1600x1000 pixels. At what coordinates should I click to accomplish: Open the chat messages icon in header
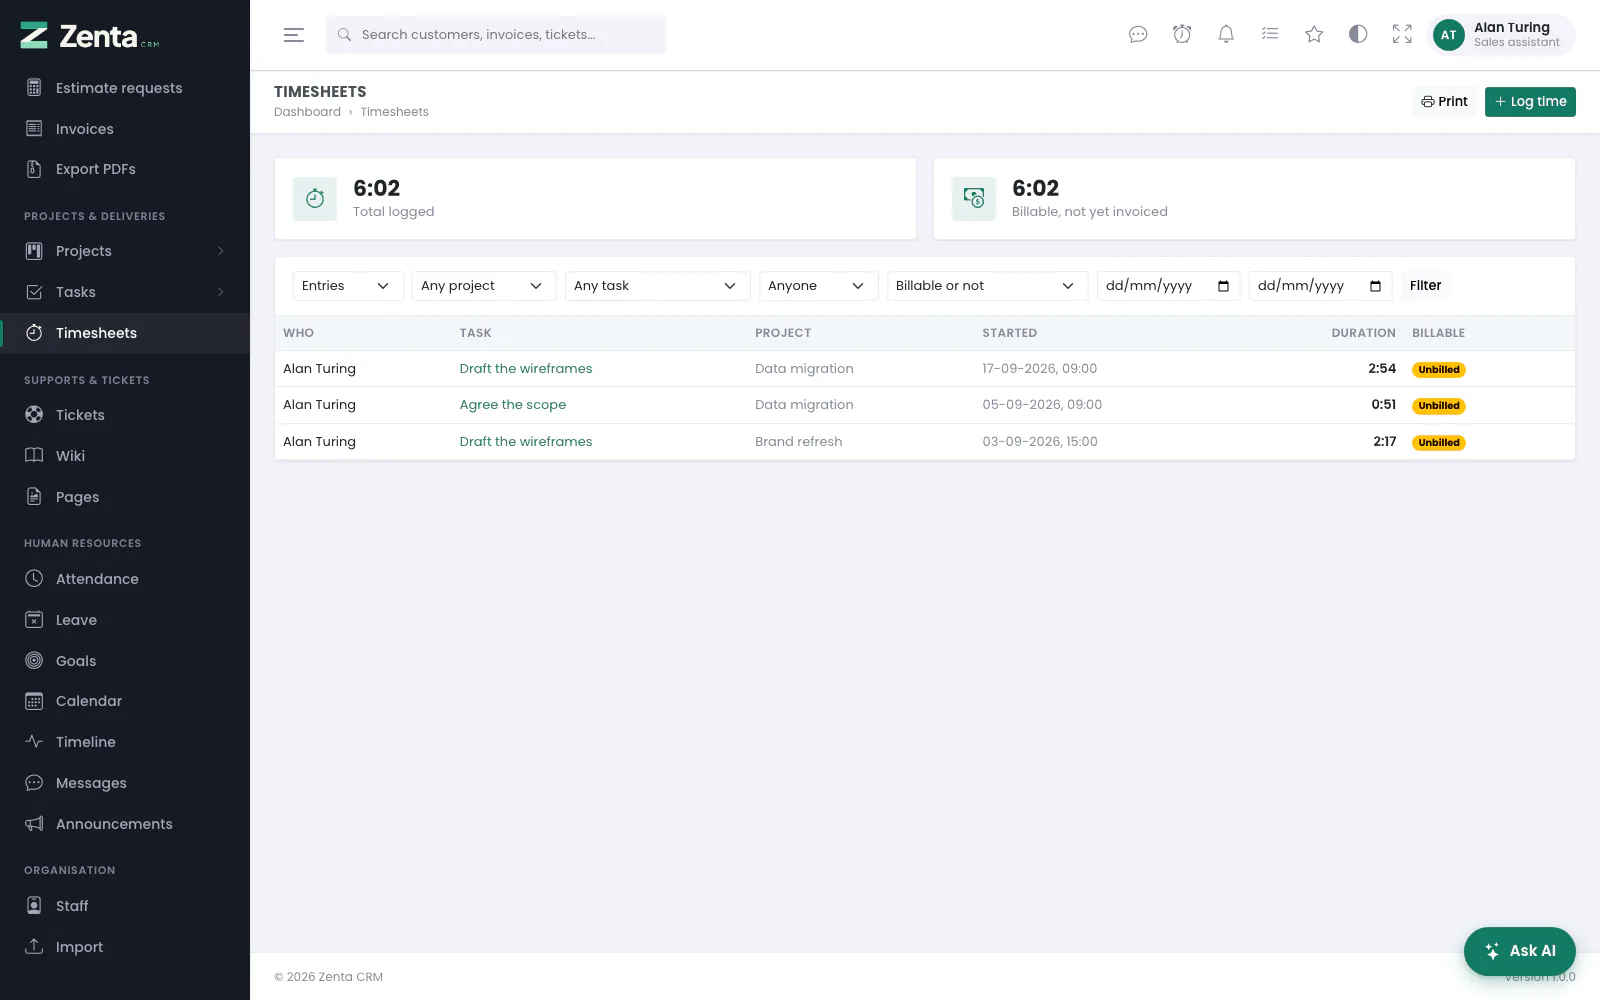point(1138,35)
